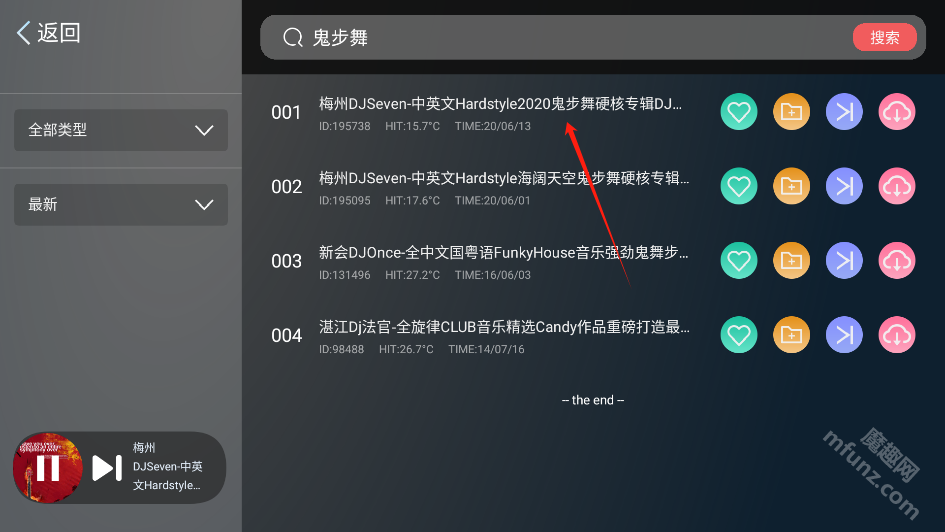Add track 004 to folder playlist
The width and height of the screenshot is (945, 532).
click(x=791, y=335)
